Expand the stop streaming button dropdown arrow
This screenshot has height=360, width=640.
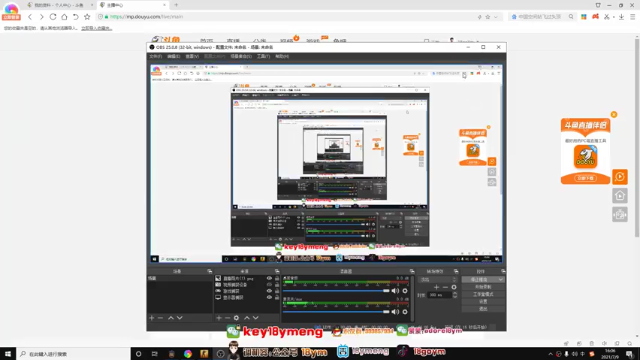(501, 280)
